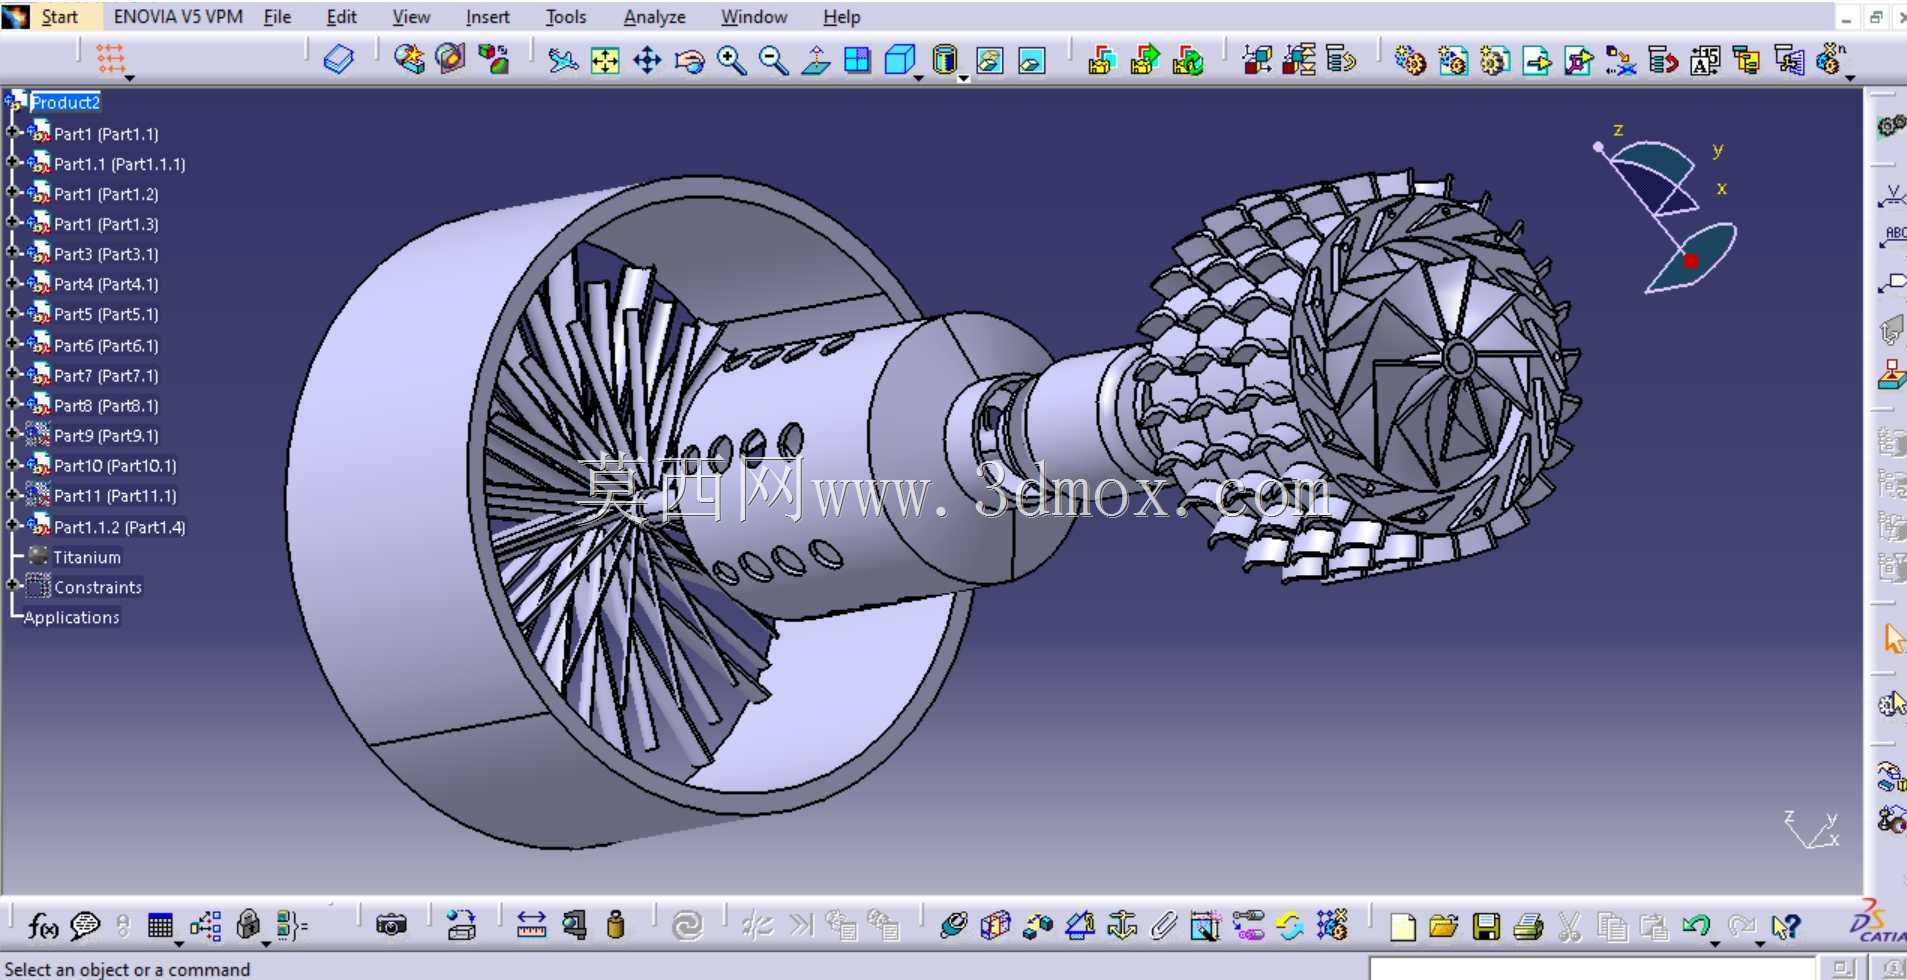Screen dimensions: 1907x980
Task: Open the Design Table icon
Action: click(160, 926)
